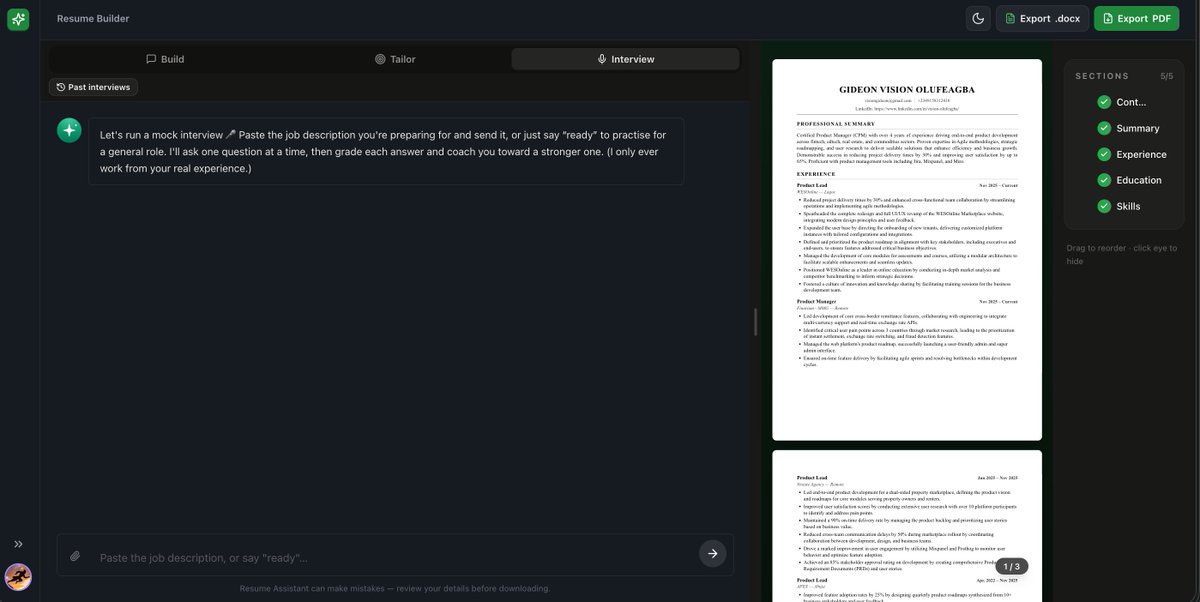Export resume as PDF
1200x602 pixels.
(1136, 18)
